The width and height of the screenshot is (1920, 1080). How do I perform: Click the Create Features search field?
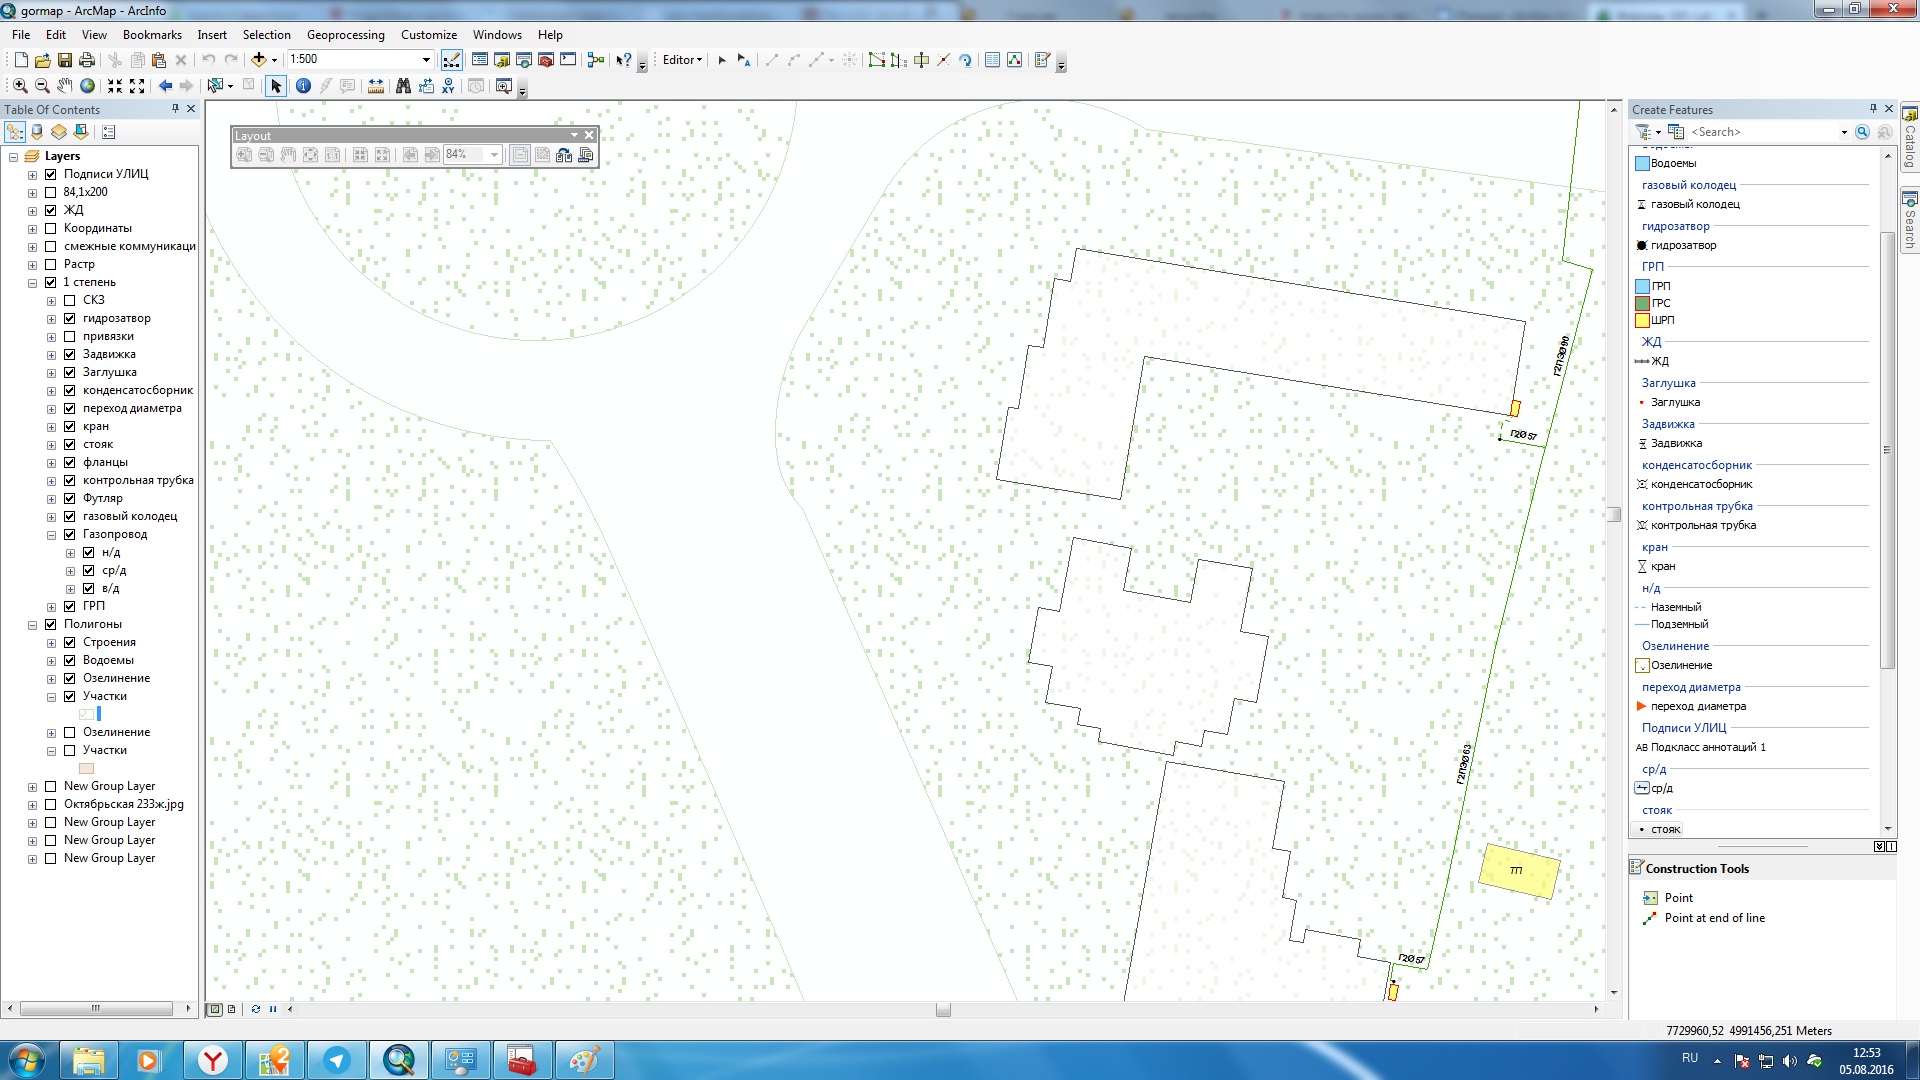click(1761, 132)
